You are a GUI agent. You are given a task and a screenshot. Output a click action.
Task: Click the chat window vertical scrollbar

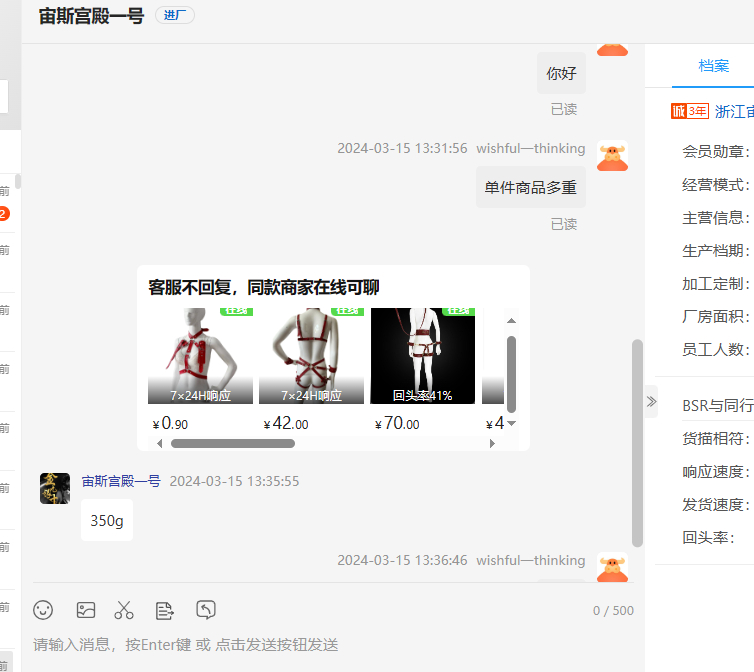pos(637,440)
